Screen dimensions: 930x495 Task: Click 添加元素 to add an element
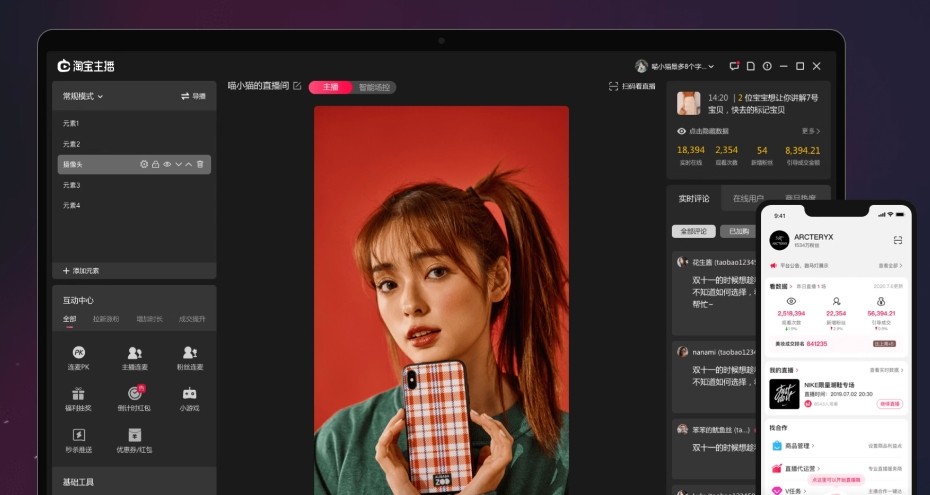81,270
